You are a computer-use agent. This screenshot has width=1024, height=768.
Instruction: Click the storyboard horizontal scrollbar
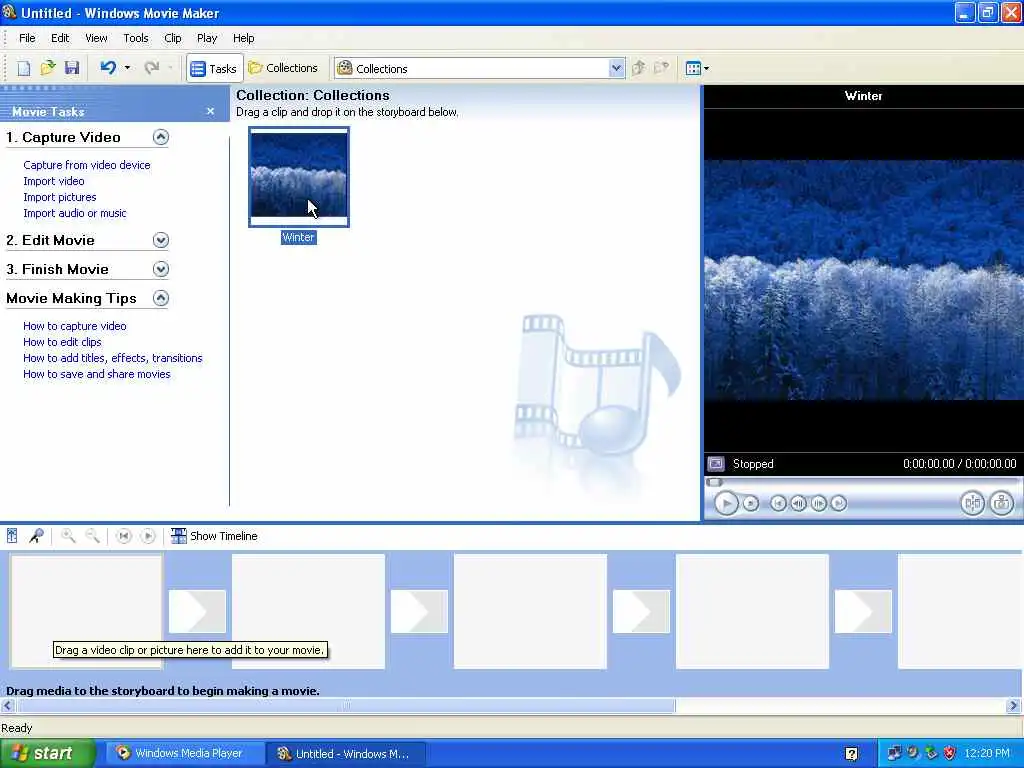pyautogui.click(x=346, y=706)
